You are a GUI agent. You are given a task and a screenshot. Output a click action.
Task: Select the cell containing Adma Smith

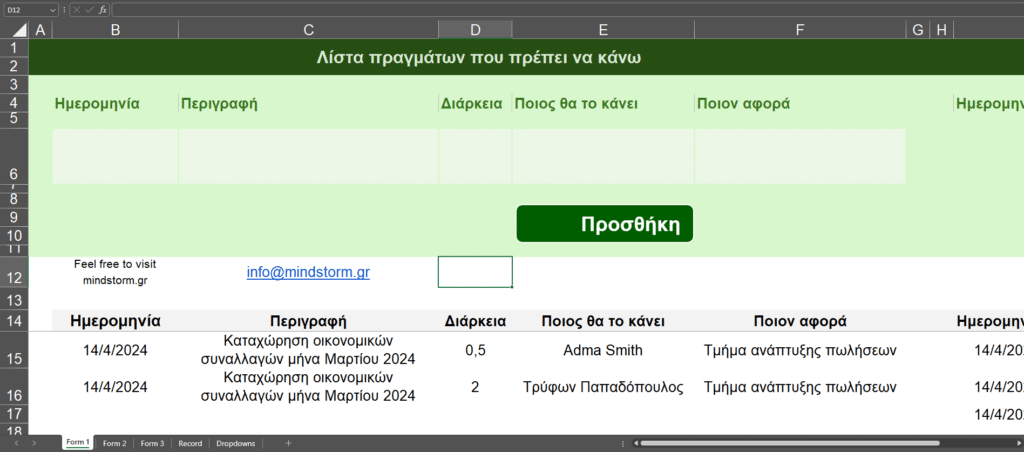tap(603, 350)
